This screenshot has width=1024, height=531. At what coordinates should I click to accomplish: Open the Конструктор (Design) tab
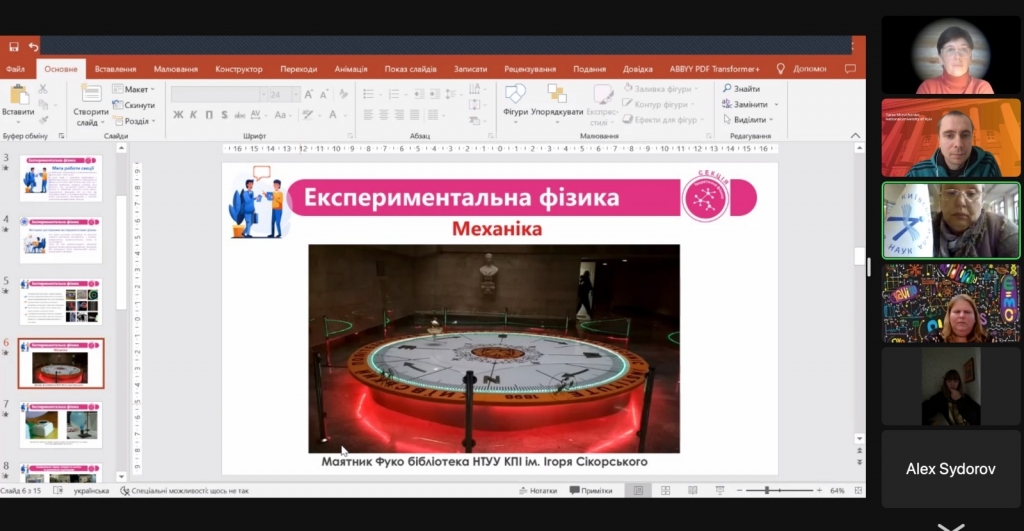click(x=239, y=69)
